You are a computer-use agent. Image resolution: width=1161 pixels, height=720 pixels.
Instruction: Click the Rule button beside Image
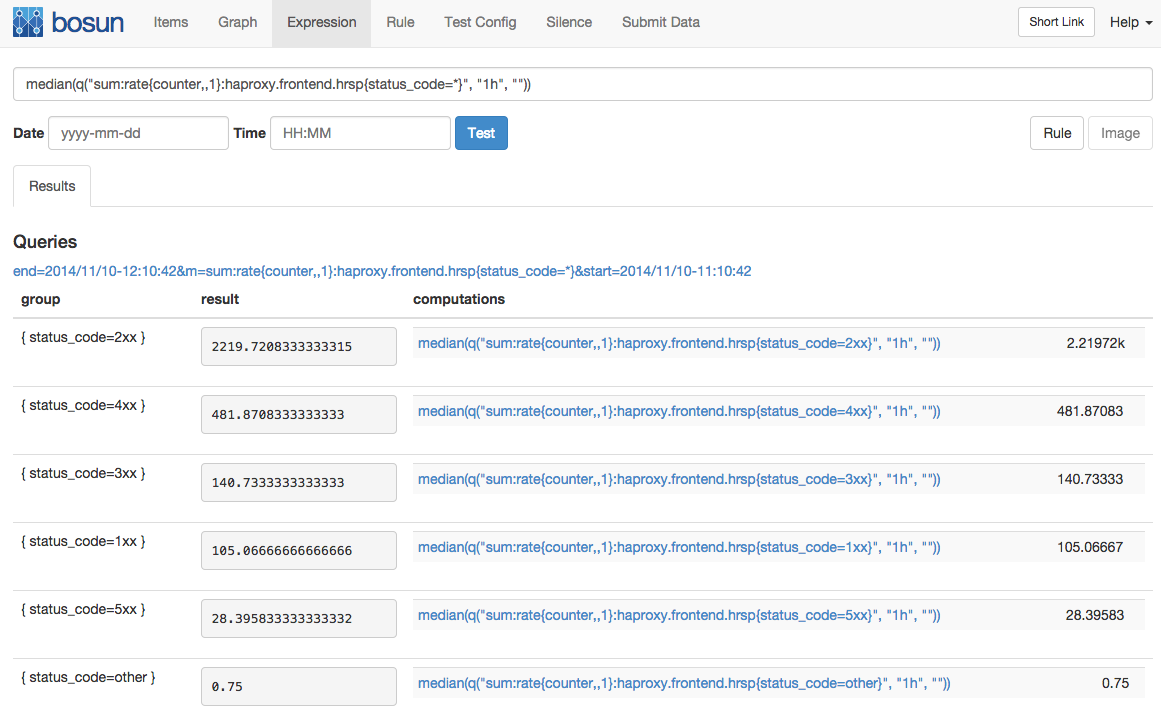[1057, 133]
